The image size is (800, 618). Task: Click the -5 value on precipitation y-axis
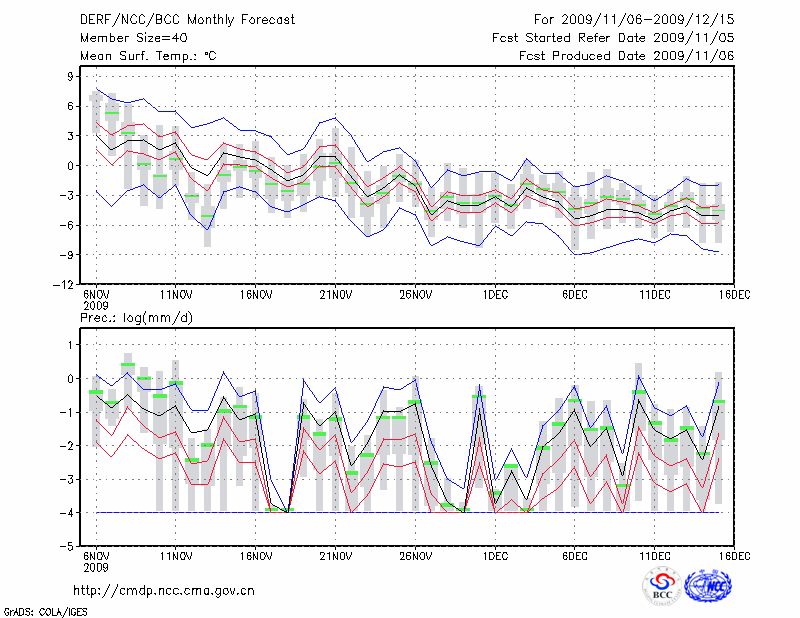pos(69,547)
